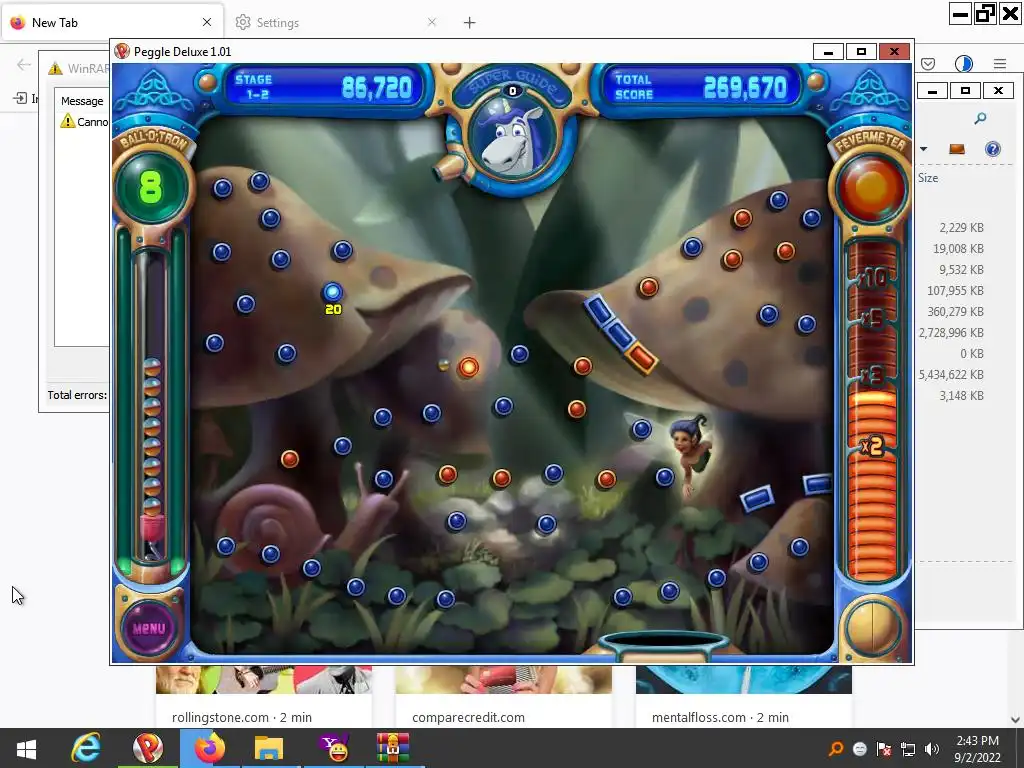Open the rollingstone.com article link

[x=242, y=717]
